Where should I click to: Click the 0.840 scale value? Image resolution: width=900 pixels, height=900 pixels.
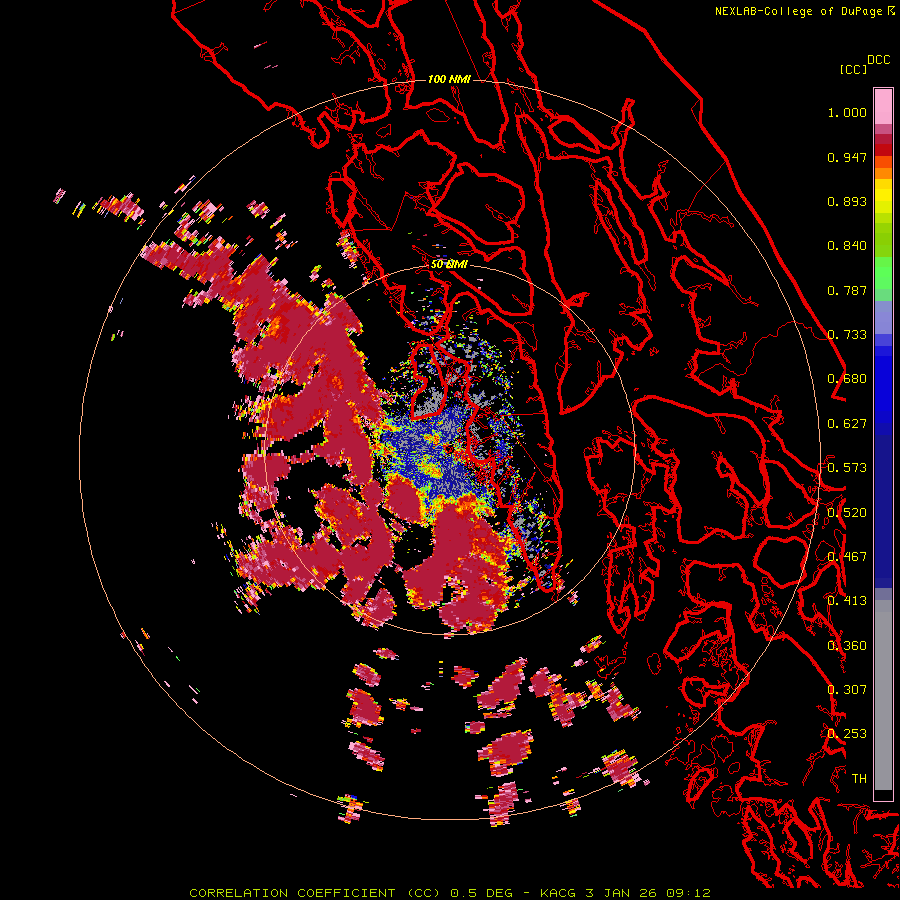pos(847,246)
